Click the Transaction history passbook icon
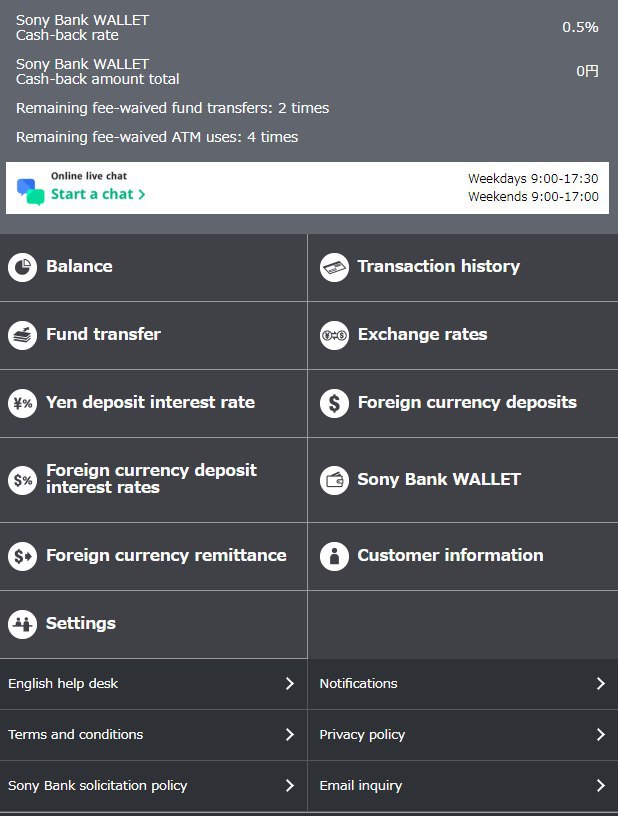 (334, 267)
